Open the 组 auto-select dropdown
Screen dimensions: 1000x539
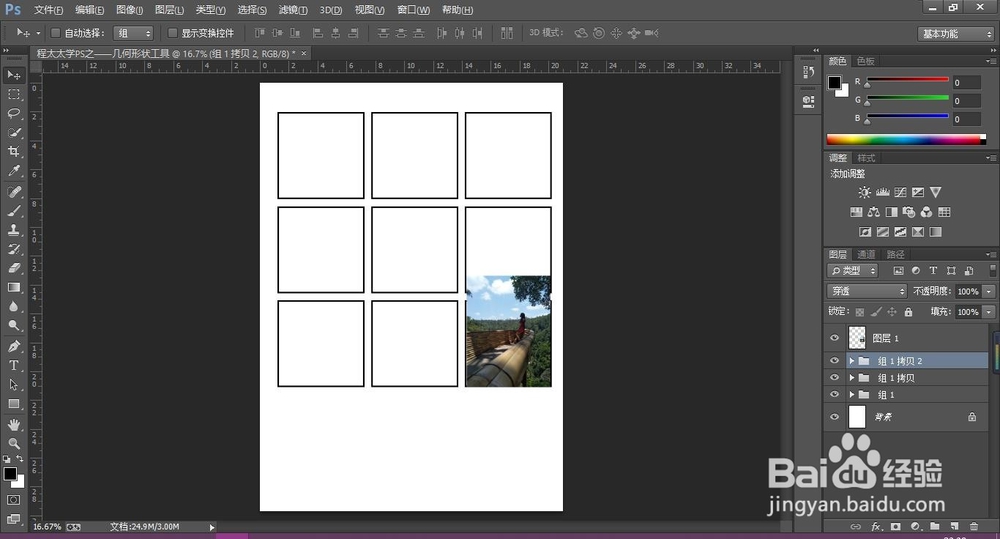pyautogui.click(x=133, y=33)
